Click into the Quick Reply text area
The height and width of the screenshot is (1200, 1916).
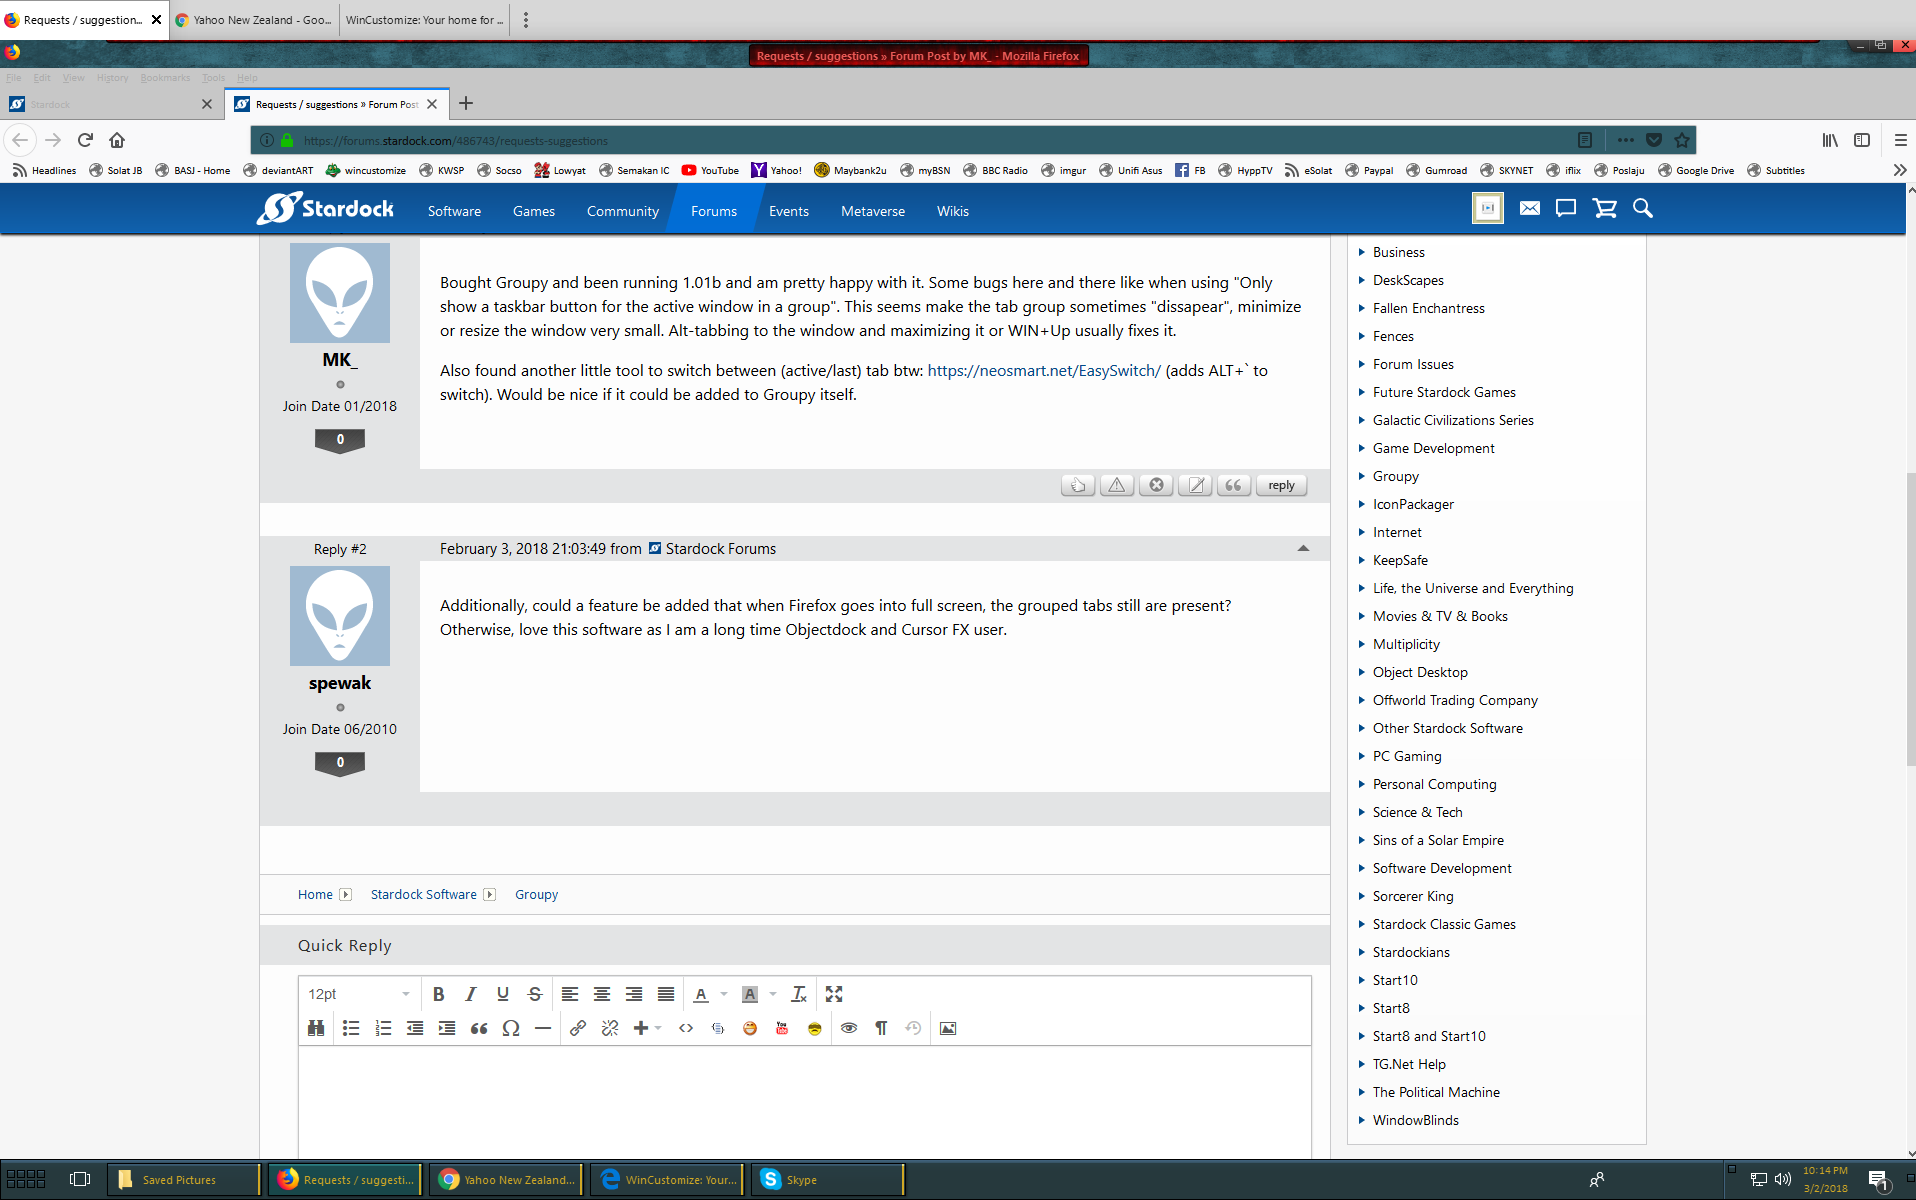tap(805, 1101)
